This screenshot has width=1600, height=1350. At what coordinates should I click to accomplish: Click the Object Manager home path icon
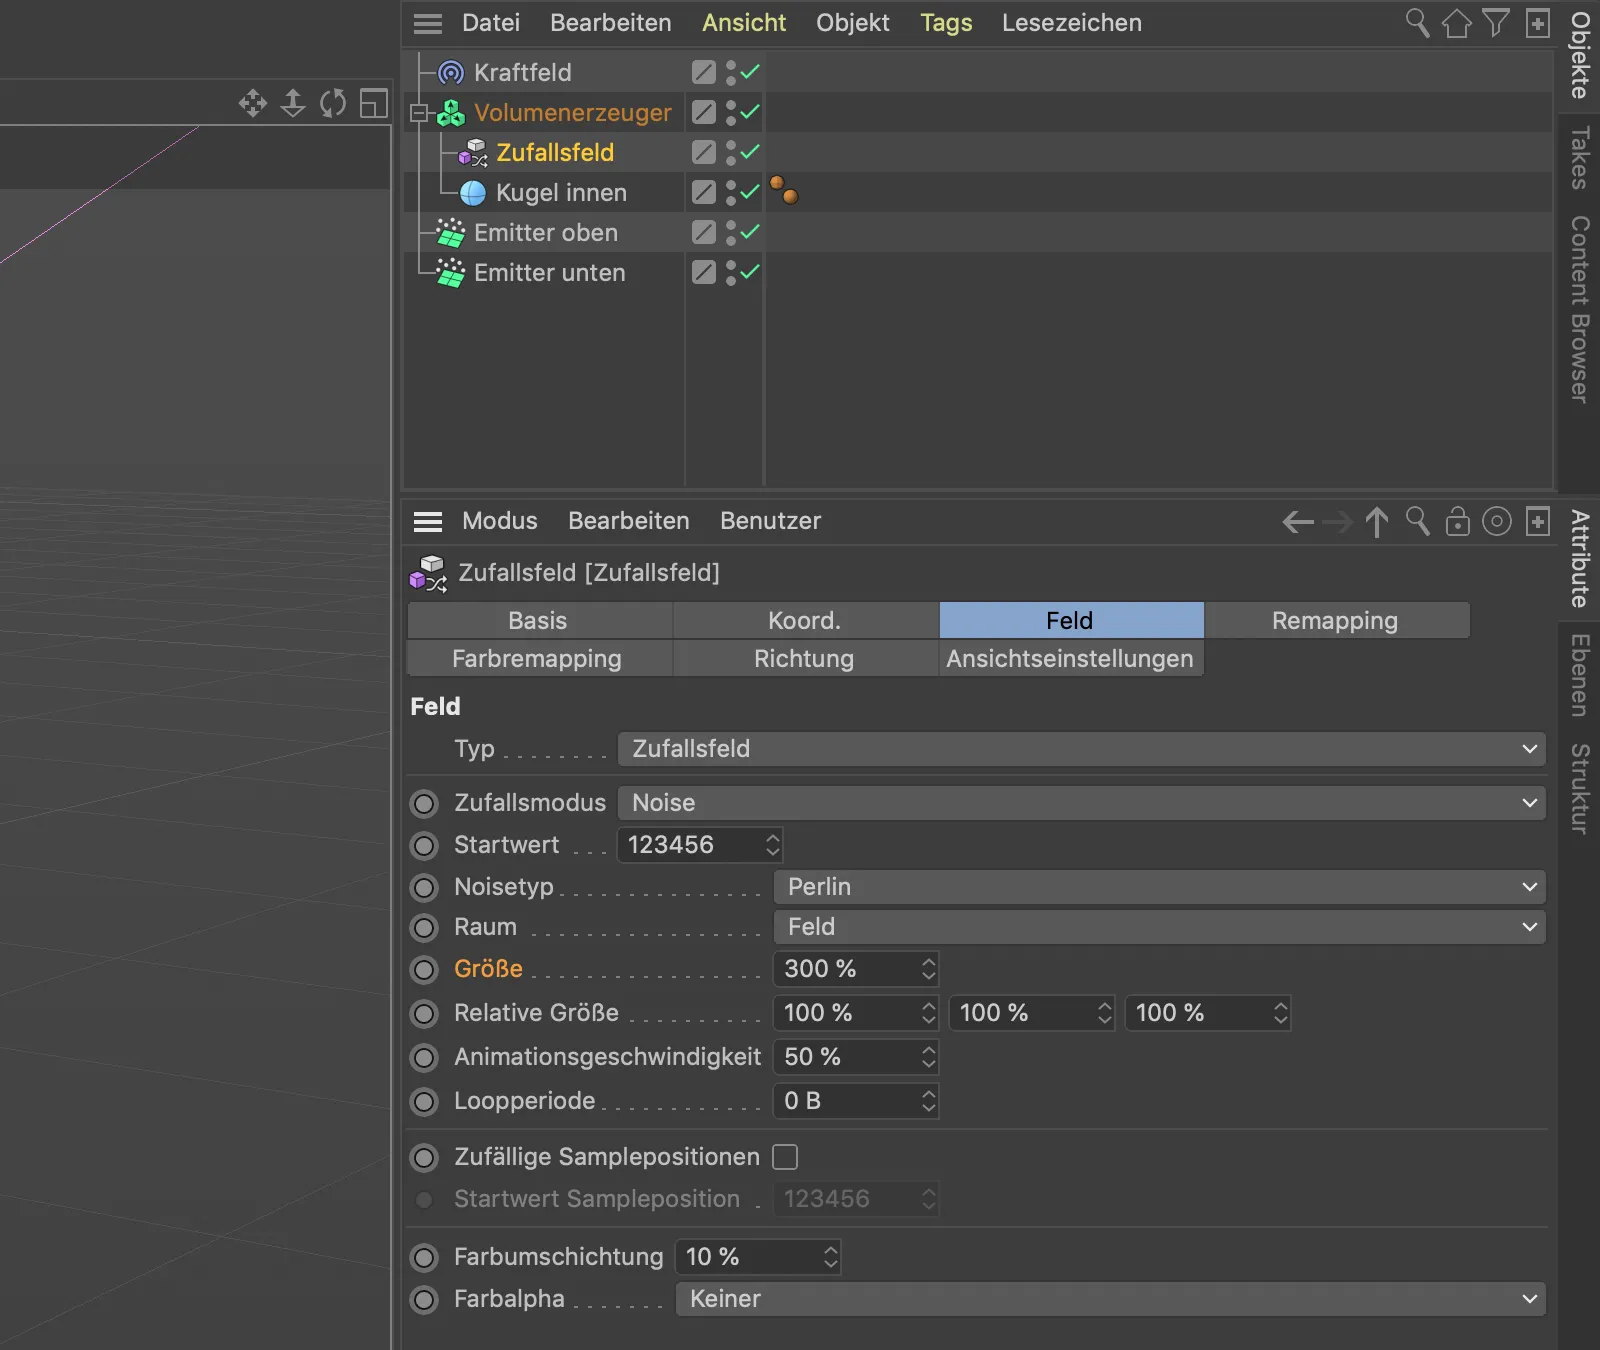1457,22
